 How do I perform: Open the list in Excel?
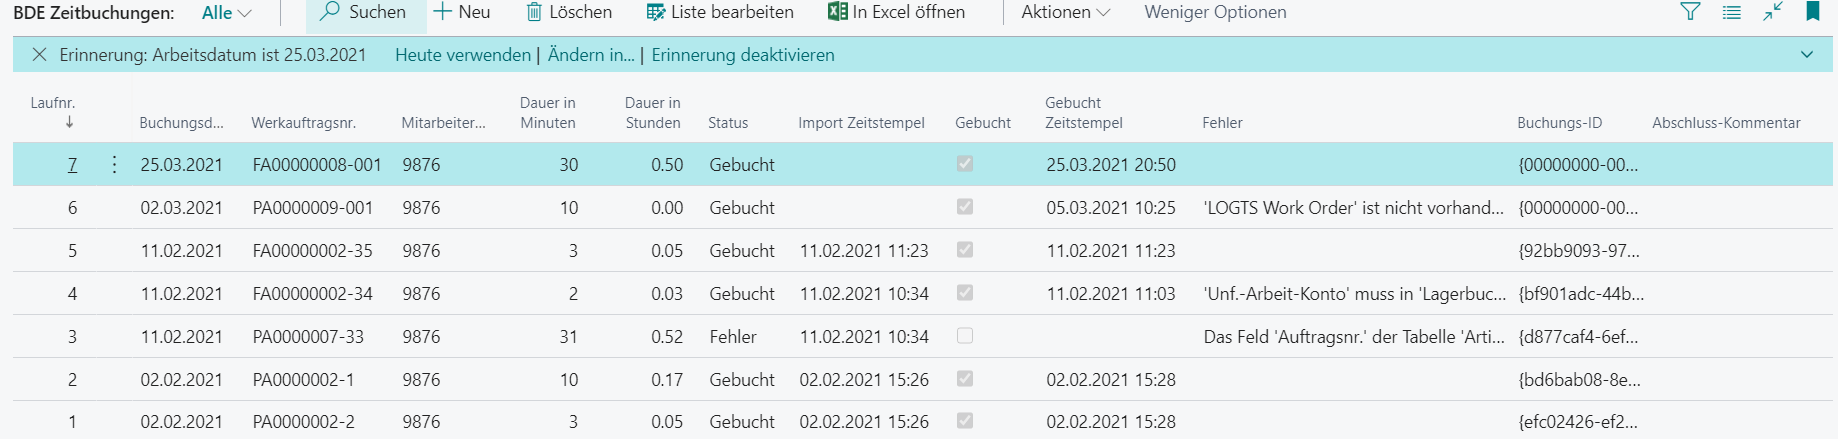[x=896, y=12]
